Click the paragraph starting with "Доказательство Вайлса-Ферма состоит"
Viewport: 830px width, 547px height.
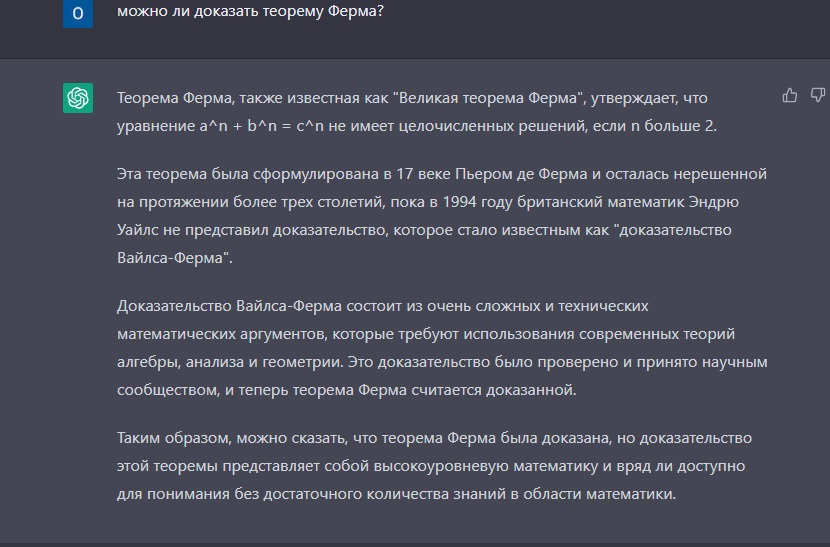tap(440, 347)
